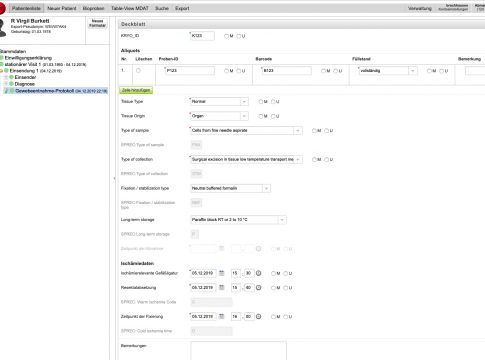This screenshot has width=485, height=360.
Task: Click the green Zeile hinzufügen button
Action: (136, 90)
